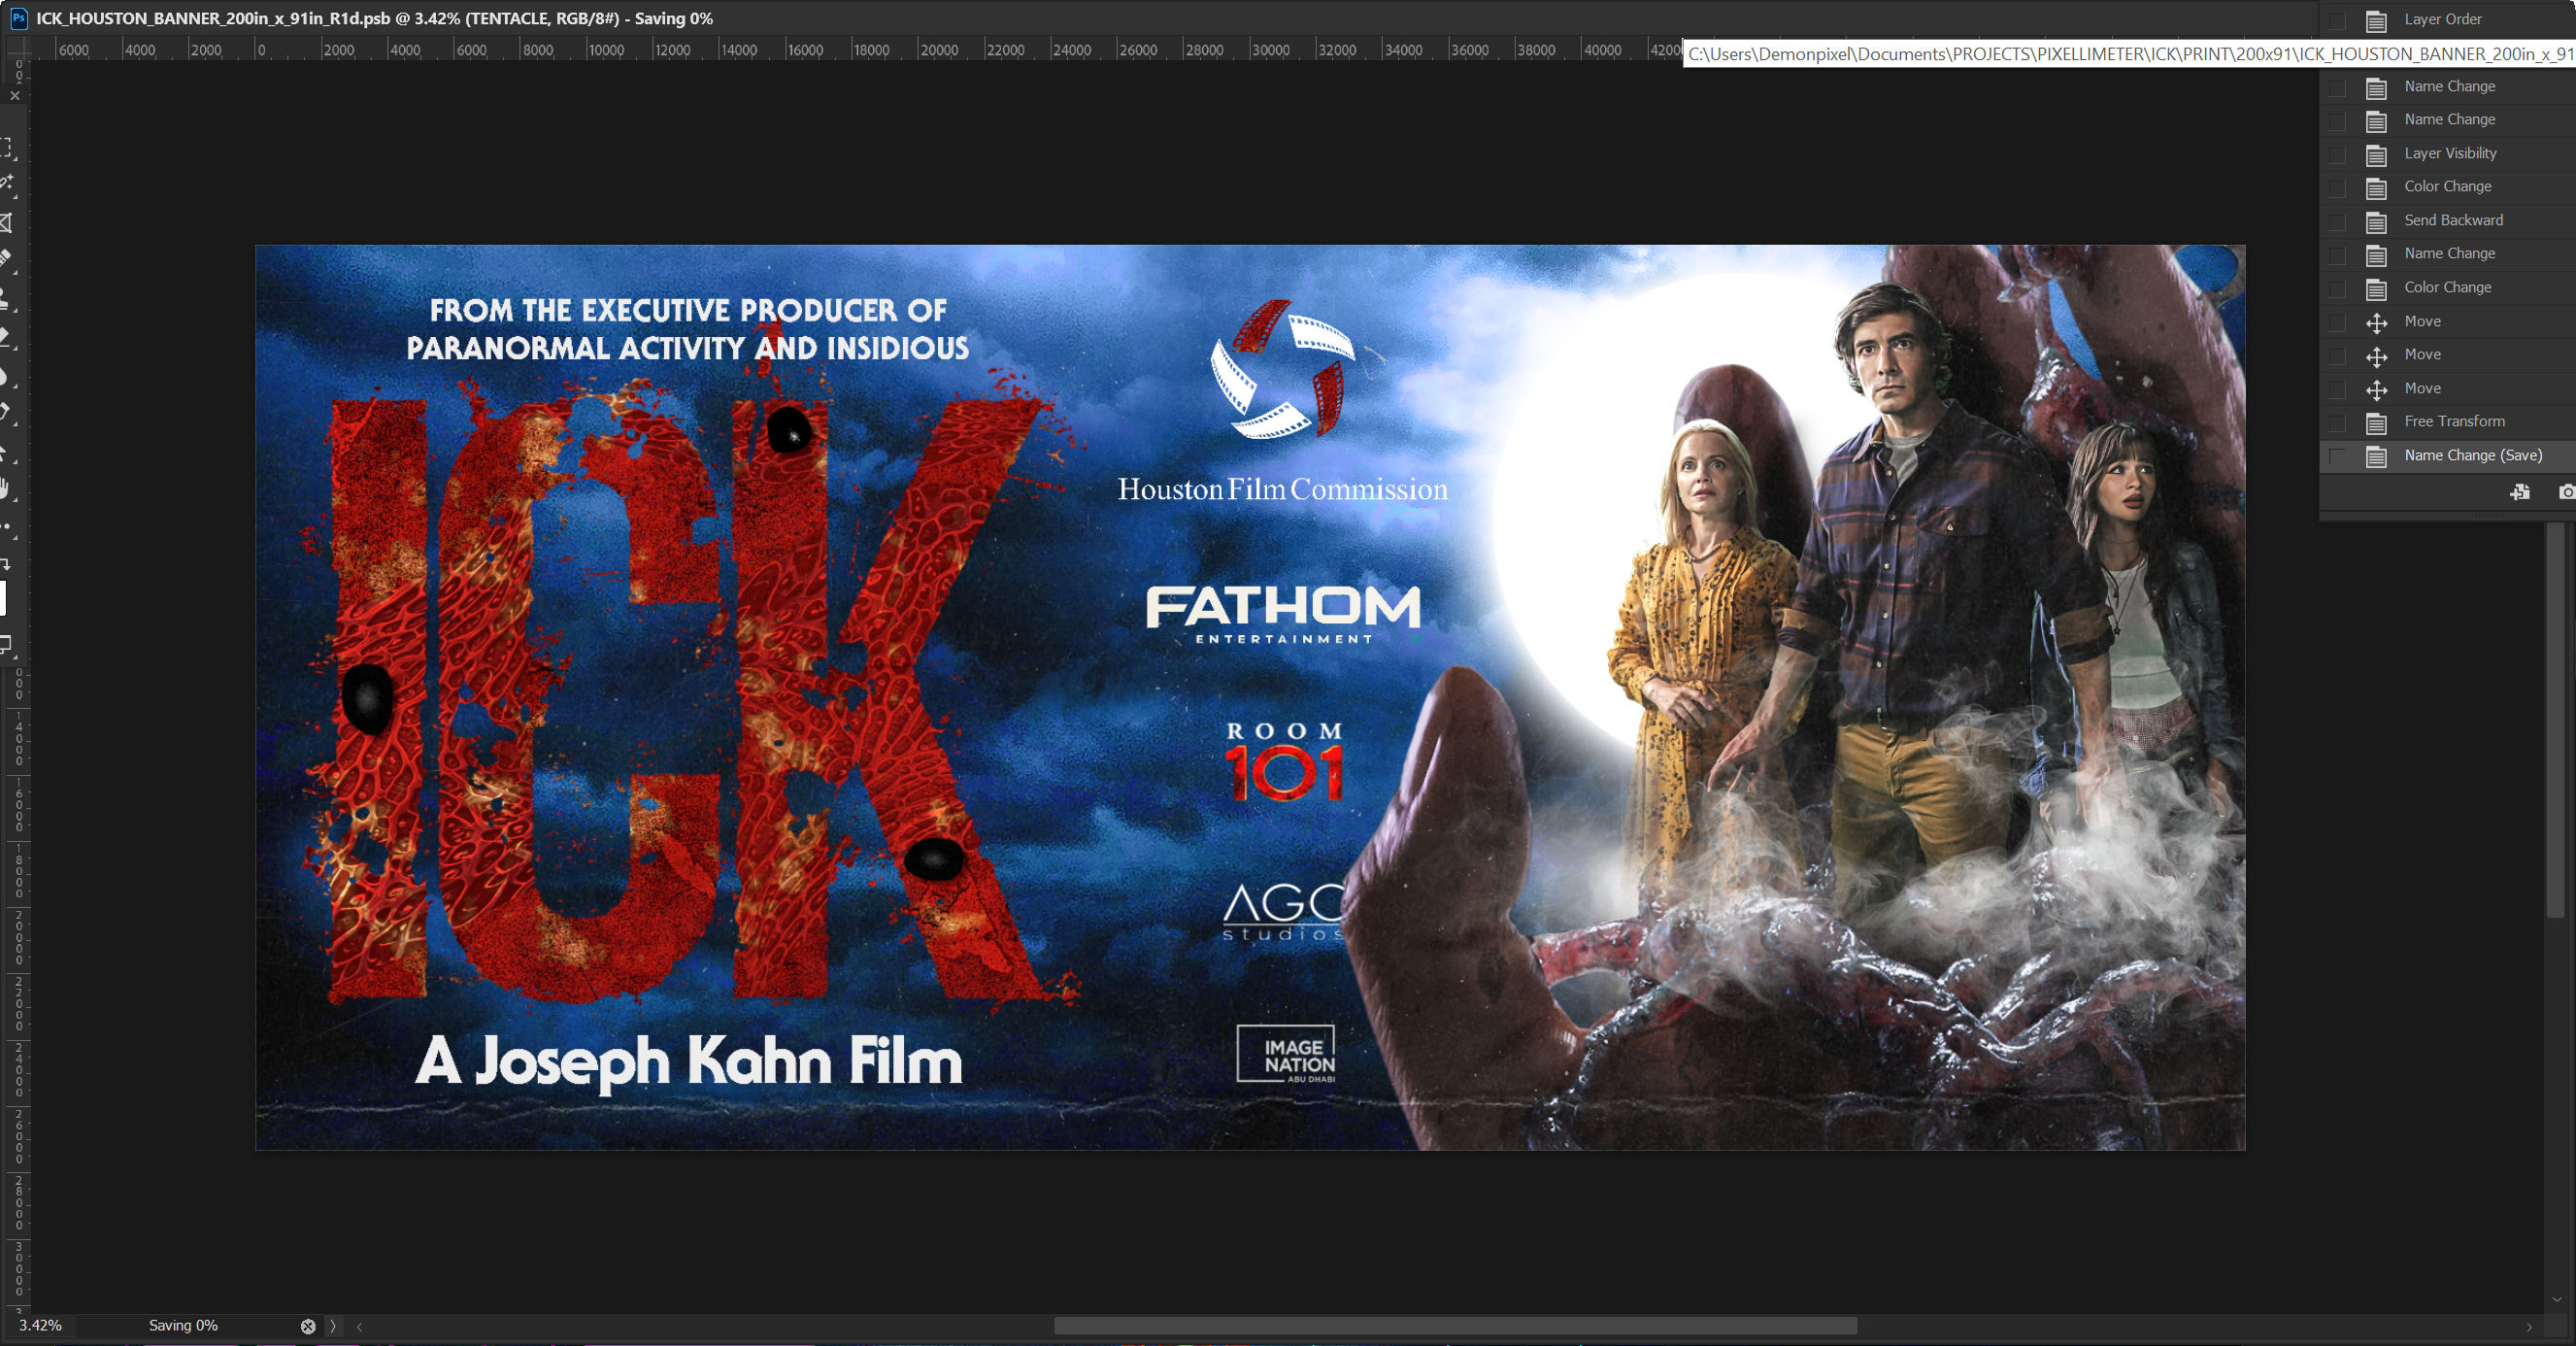Click the white foreground color swatch
This screenshot has width=2576, height=1346.
click(x=3, y=598)
